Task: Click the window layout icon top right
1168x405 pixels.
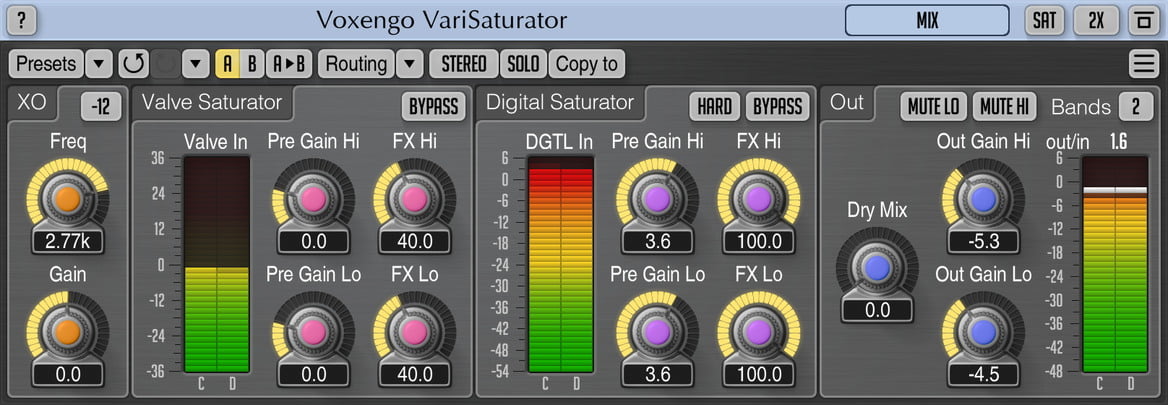Action: 1142,20
